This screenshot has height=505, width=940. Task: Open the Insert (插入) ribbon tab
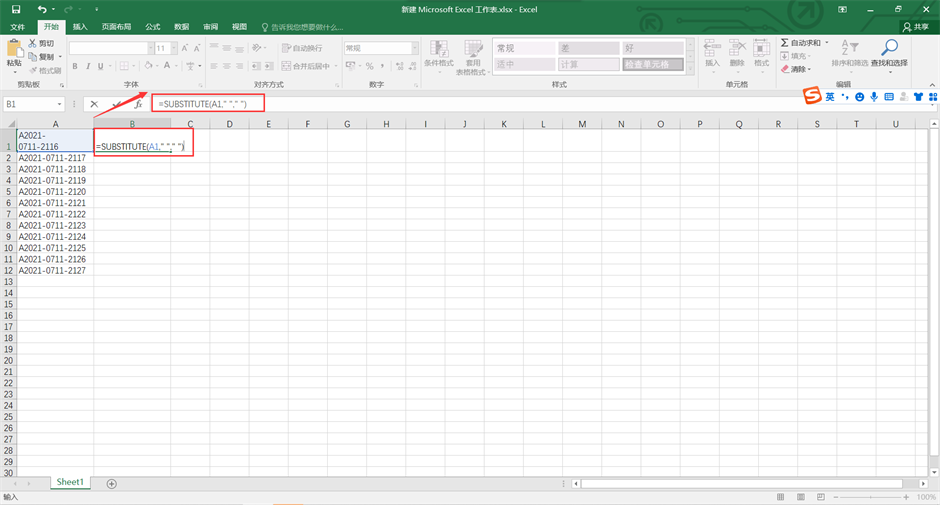[80, 27]
